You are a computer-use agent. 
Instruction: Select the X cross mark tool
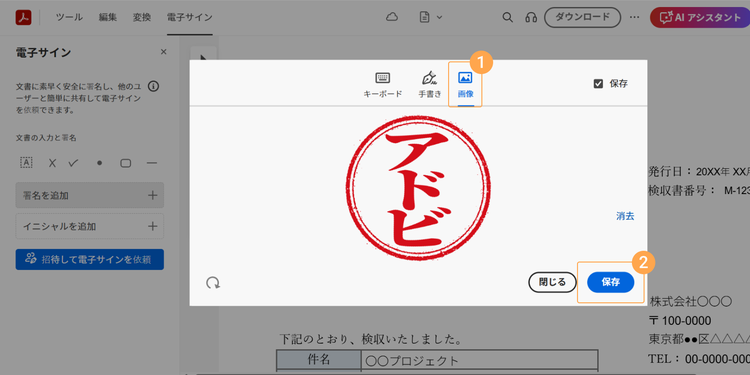click(x=52, y=163)
